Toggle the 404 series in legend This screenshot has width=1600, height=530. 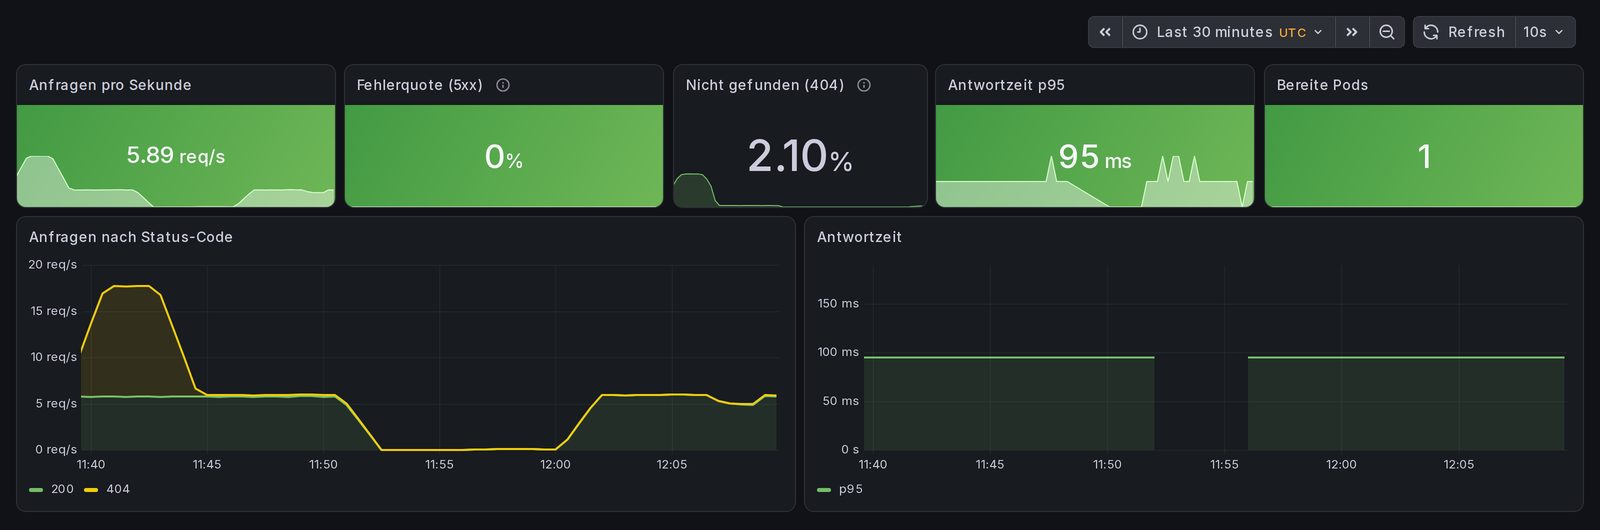coord(118,489)
